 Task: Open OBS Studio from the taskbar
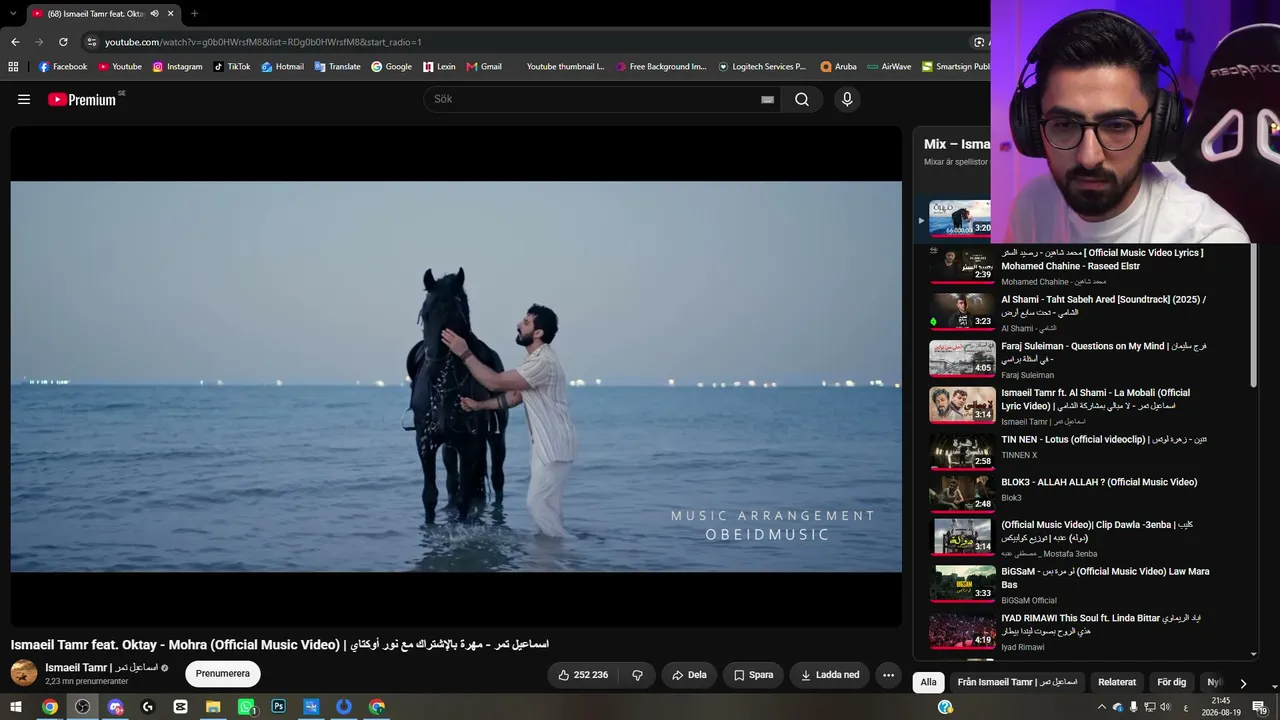(x=82, y=707)
